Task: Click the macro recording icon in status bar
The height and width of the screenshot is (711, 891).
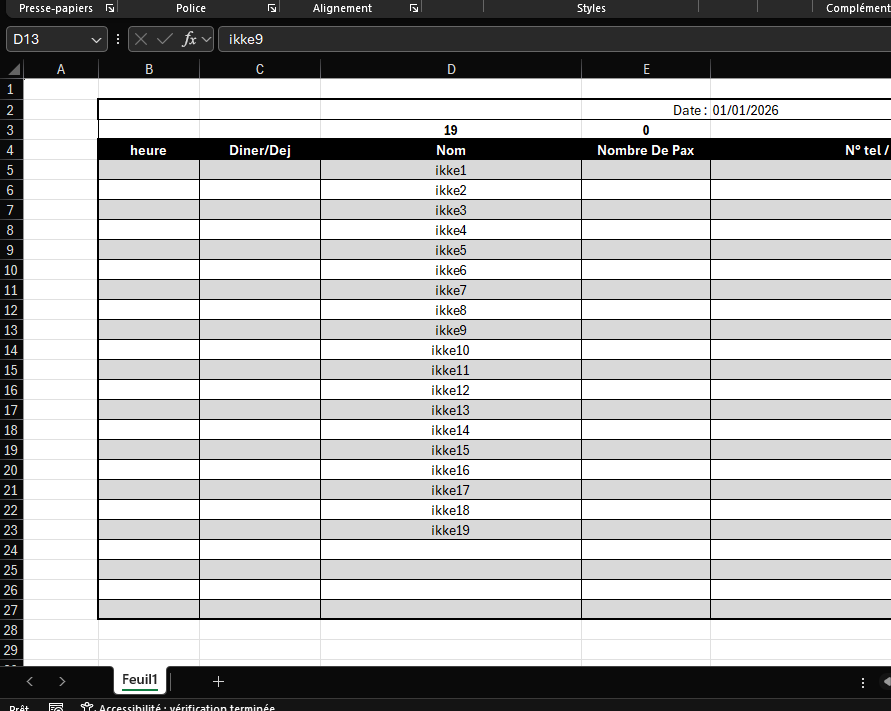Action: (56, 706)
